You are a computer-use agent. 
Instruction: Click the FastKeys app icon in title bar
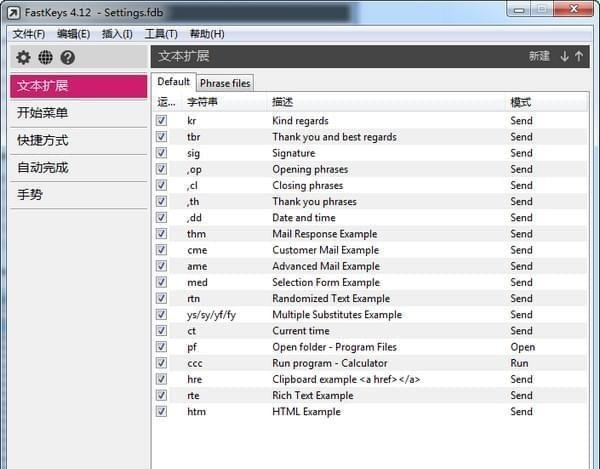[13, 13]
